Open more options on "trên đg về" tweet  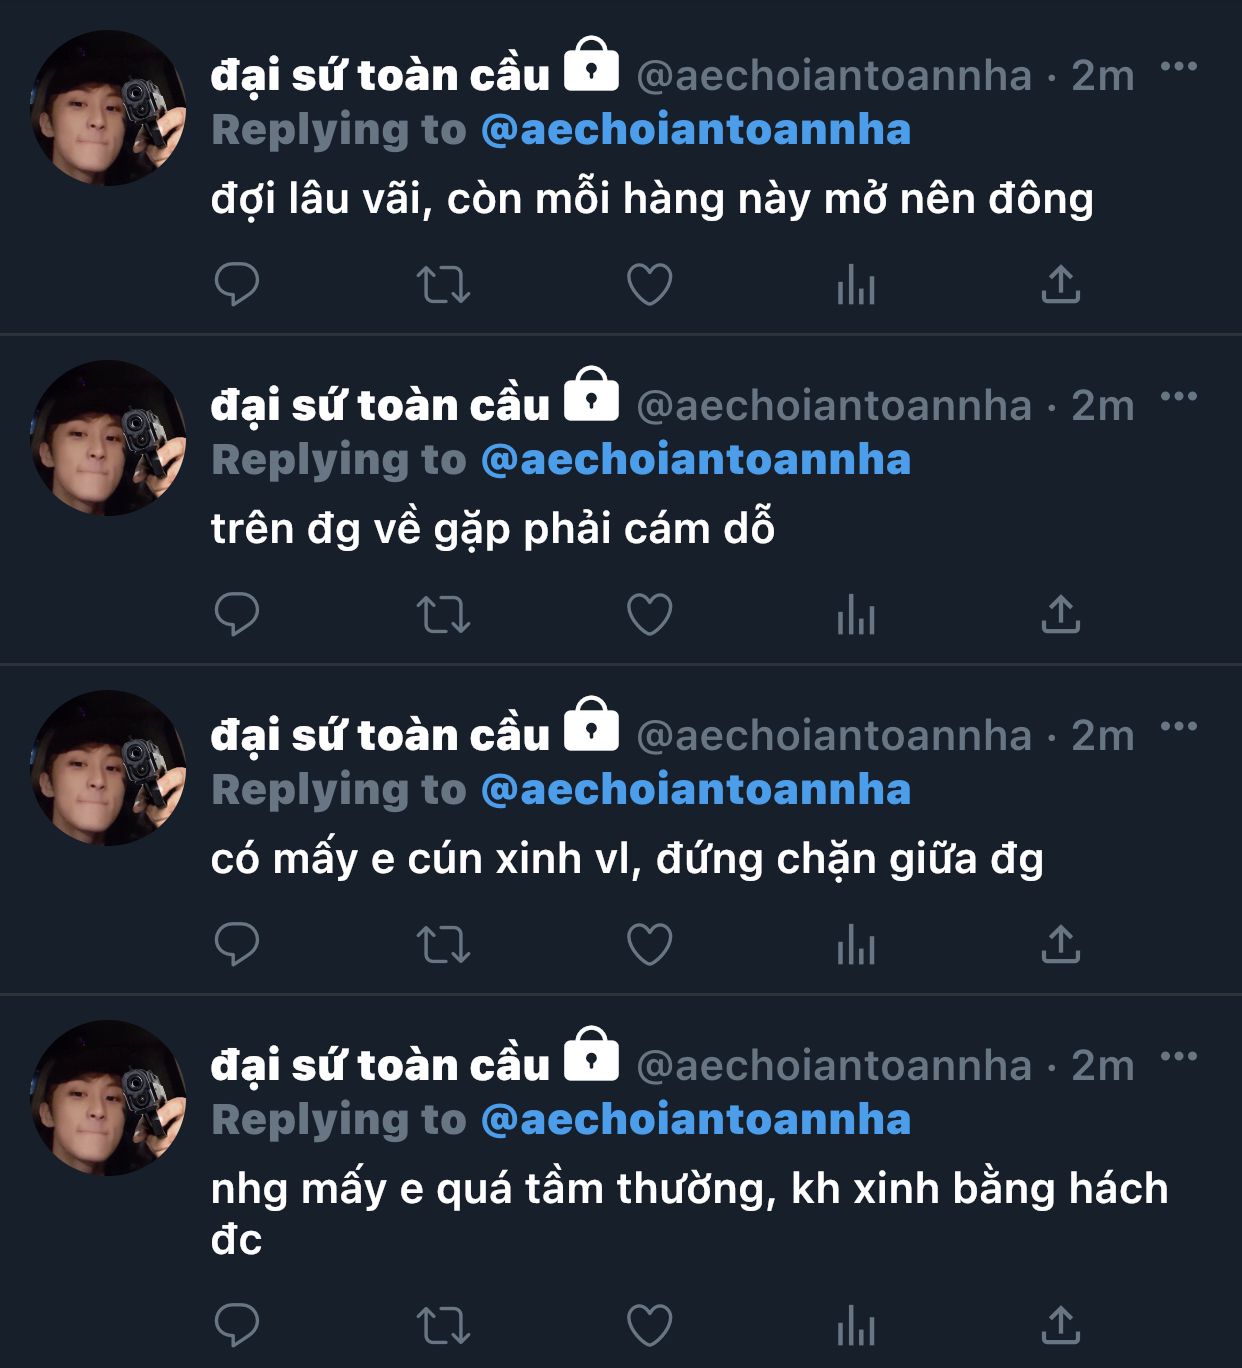(1179, 397)
